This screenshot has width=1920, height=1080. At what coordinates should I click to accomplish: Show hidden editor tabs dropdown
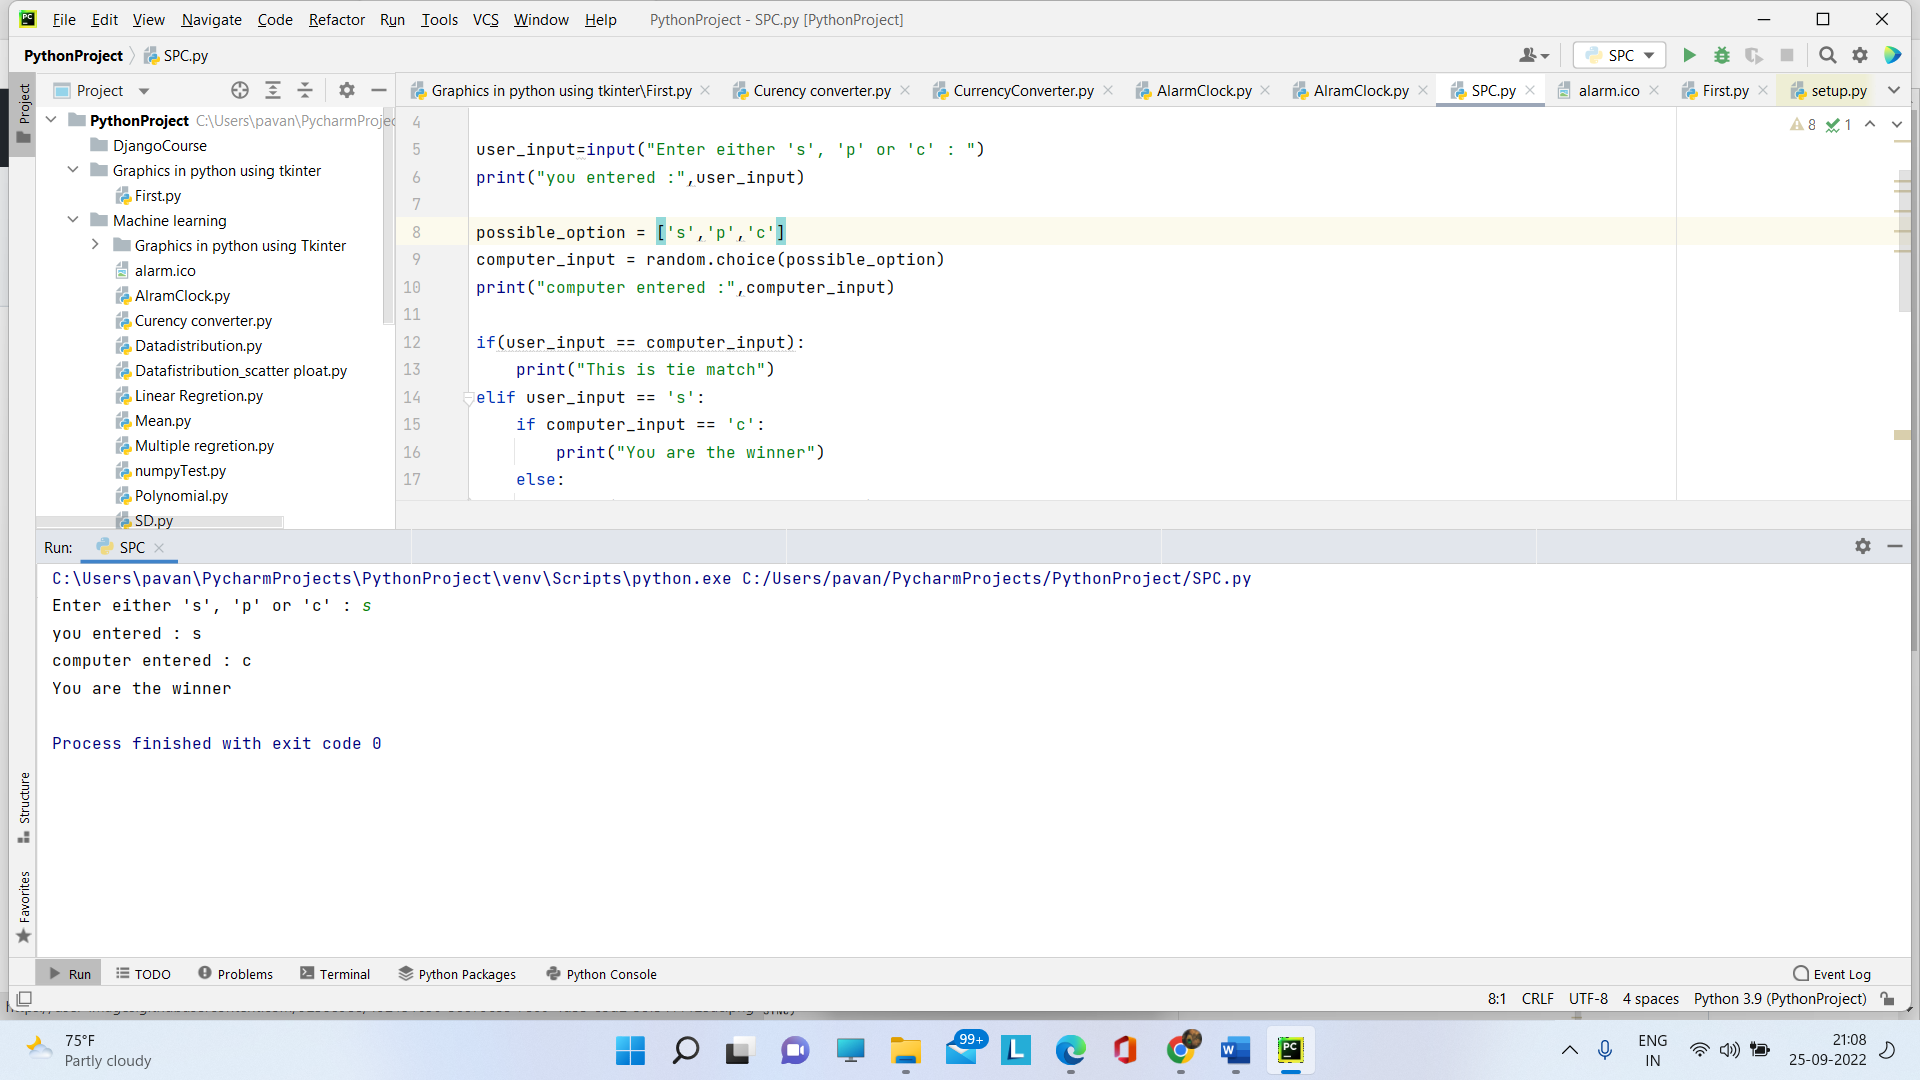(x=1893, y=90)
